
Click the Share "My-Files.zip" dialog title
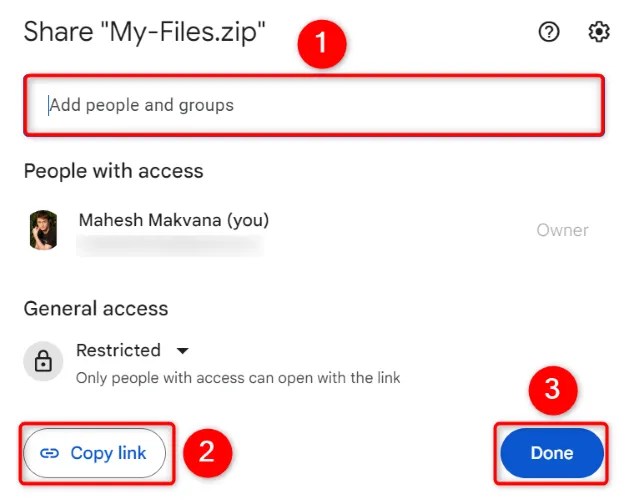tap(144, 32)
